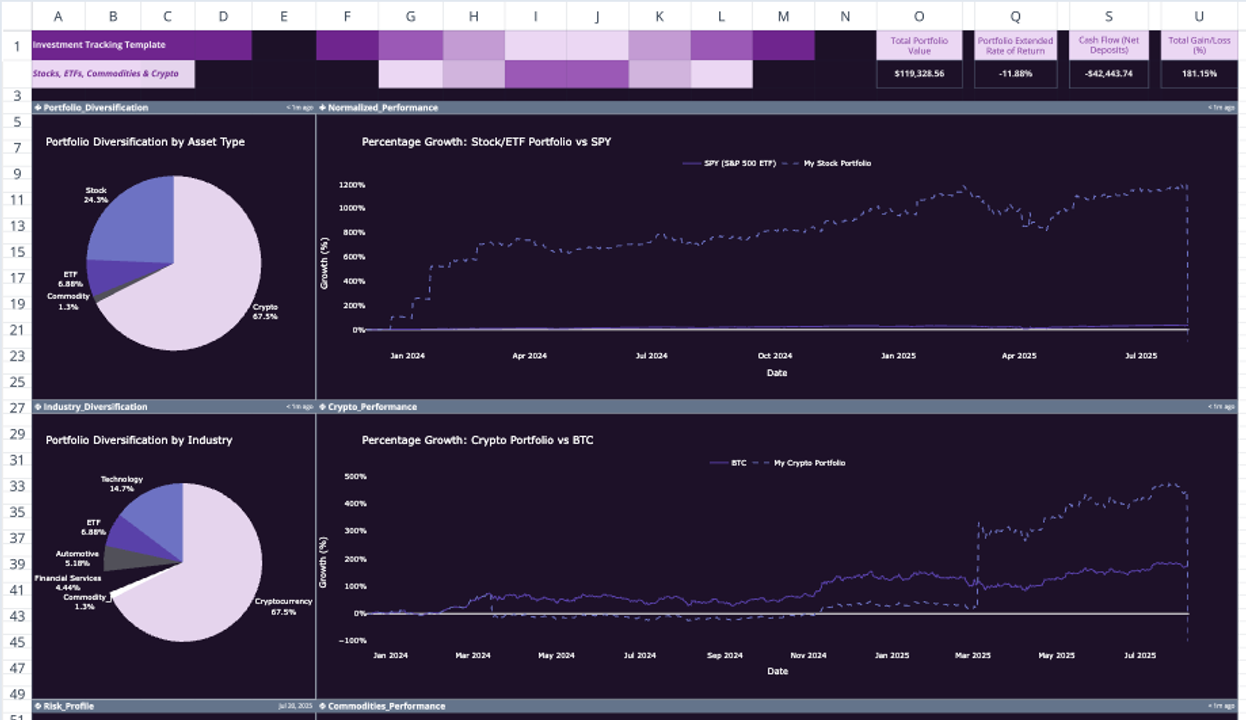Select the Total Gain/Loss (%) header cell

pyautogui.click(x=1199, y=47)
